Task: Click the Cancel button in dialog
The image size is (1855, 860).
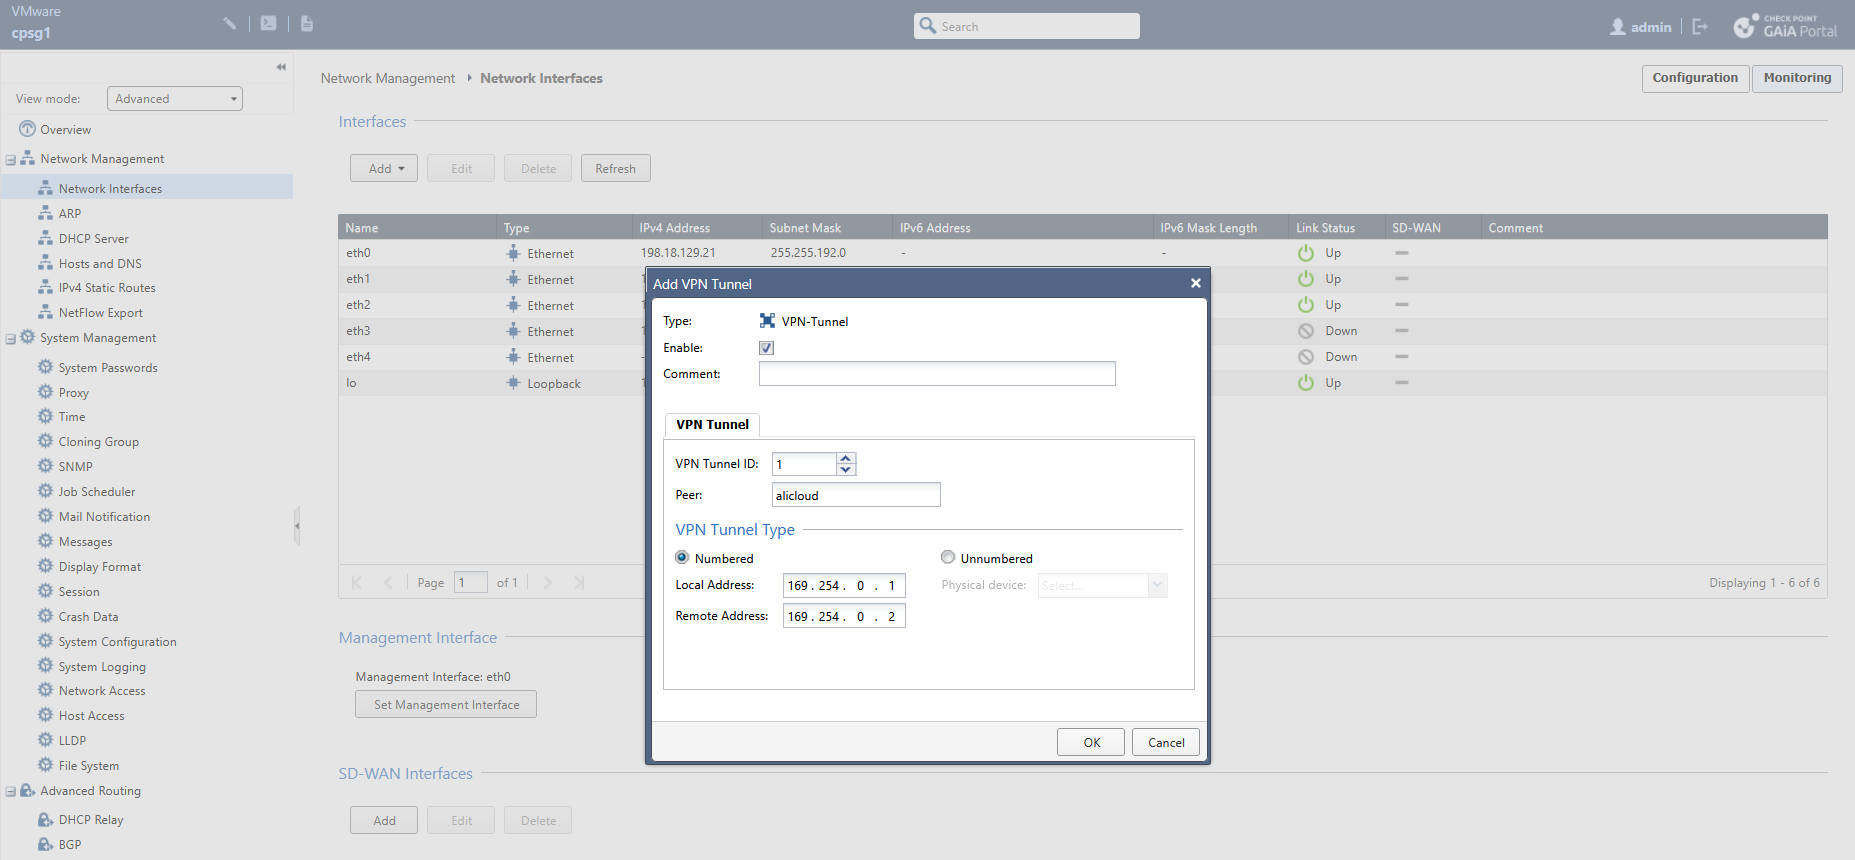Action: 1165,742
